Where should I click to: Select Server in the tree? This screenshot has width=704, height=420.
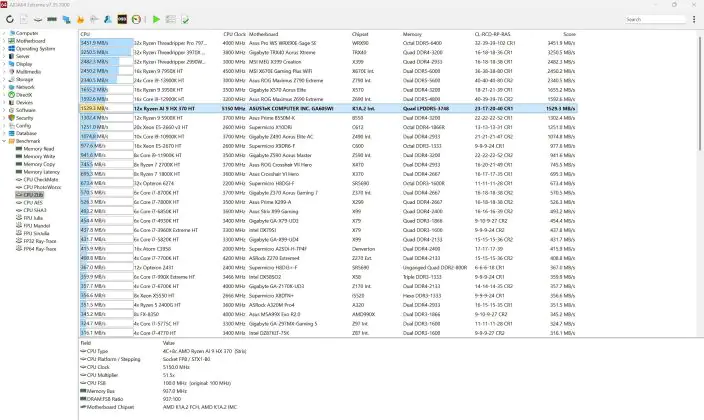coord(22,56)
